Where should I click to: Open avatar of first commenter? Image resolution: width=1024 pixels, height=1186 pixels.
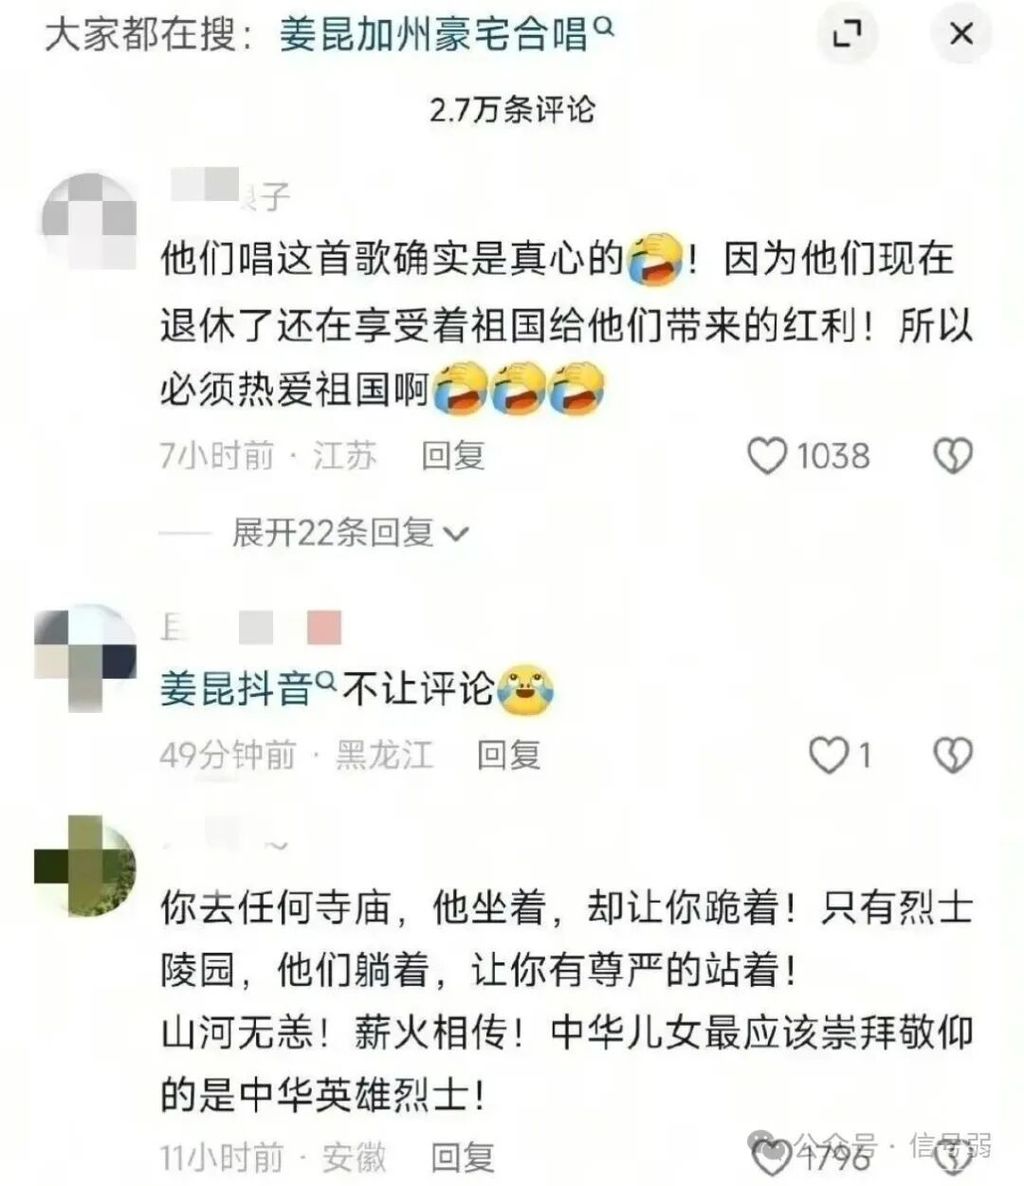(x=89, y=221)
